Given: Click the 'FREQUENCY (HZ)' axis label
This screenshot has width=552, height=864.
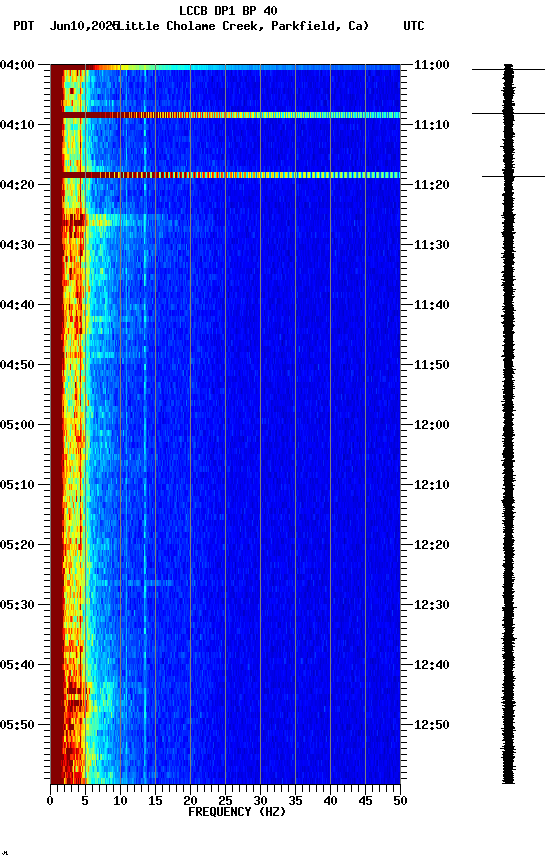Looking at the screenshot, I should tap(237, 812).
